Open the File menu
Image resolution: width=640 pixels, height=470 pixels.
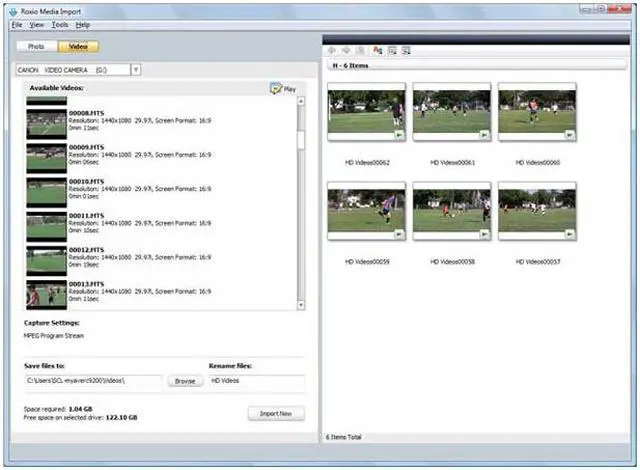point(17,24)
